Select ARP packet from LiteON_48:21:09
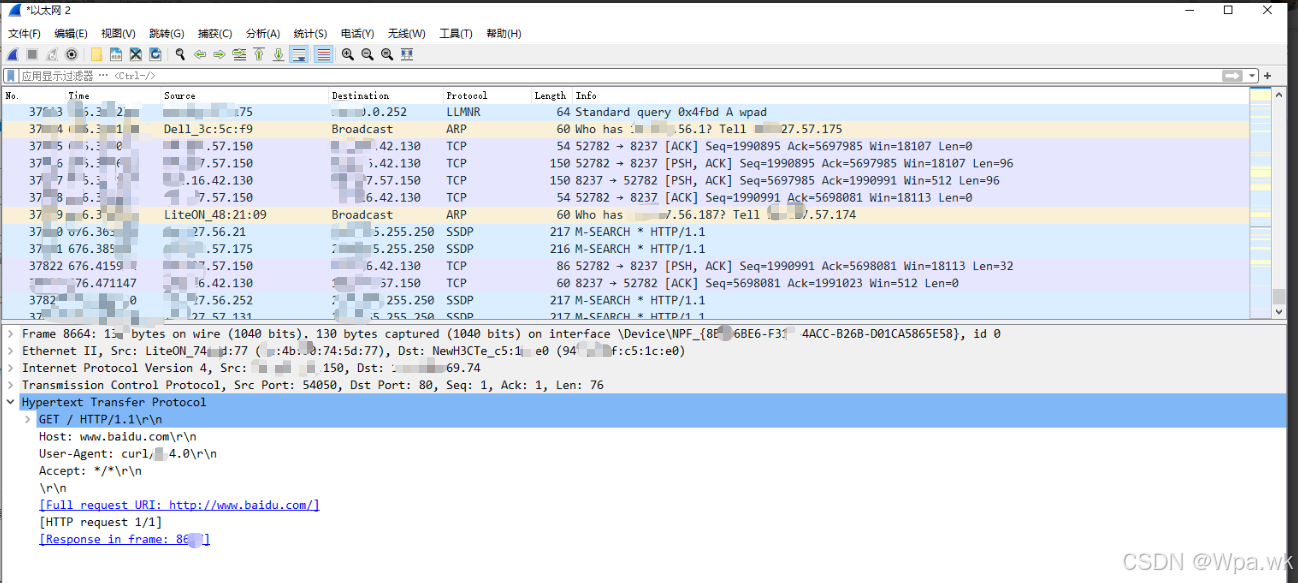This screenshot has width=1298, height=583. (625, 214)
